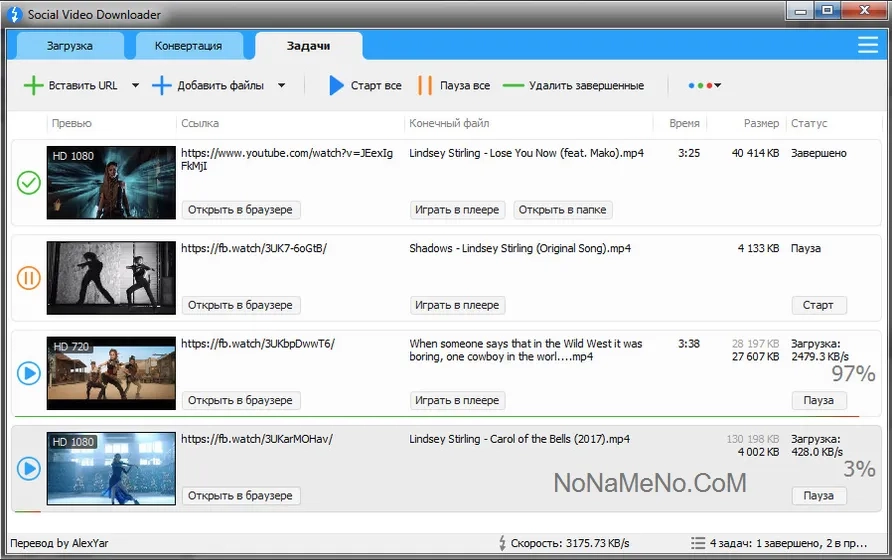The height and width of the screenshot is (560, 892).
Task: Toggle the play icon for Carol of the Bells
Action: click(x=29, y=468)
